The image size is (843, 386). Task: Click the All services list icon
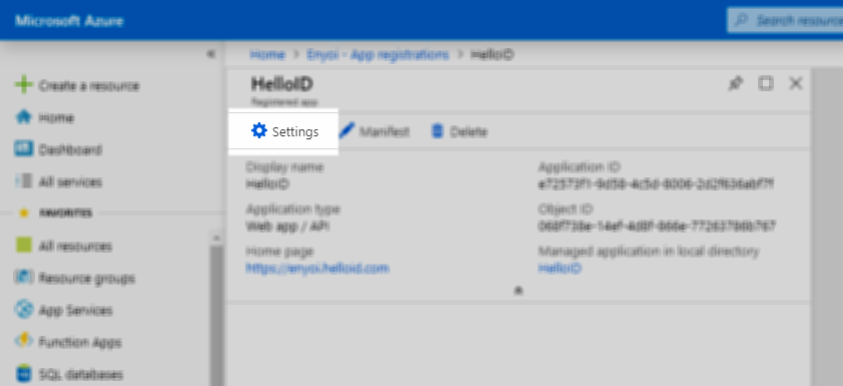click(x=24, y=181)
